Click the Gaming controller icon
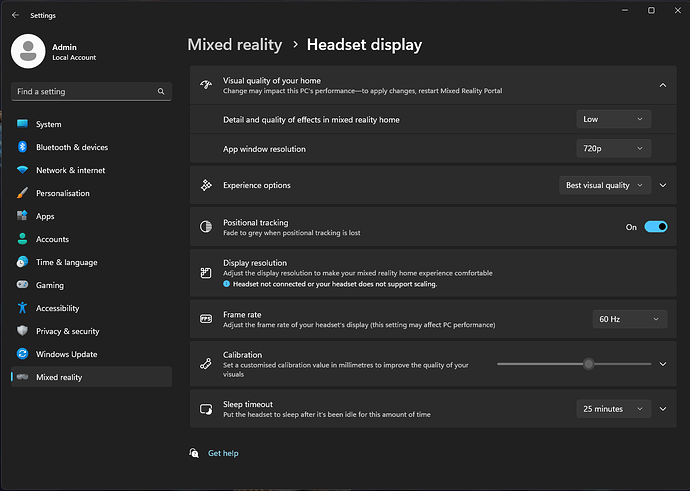This screenshot has width=690, height=491. coord(22,285)
